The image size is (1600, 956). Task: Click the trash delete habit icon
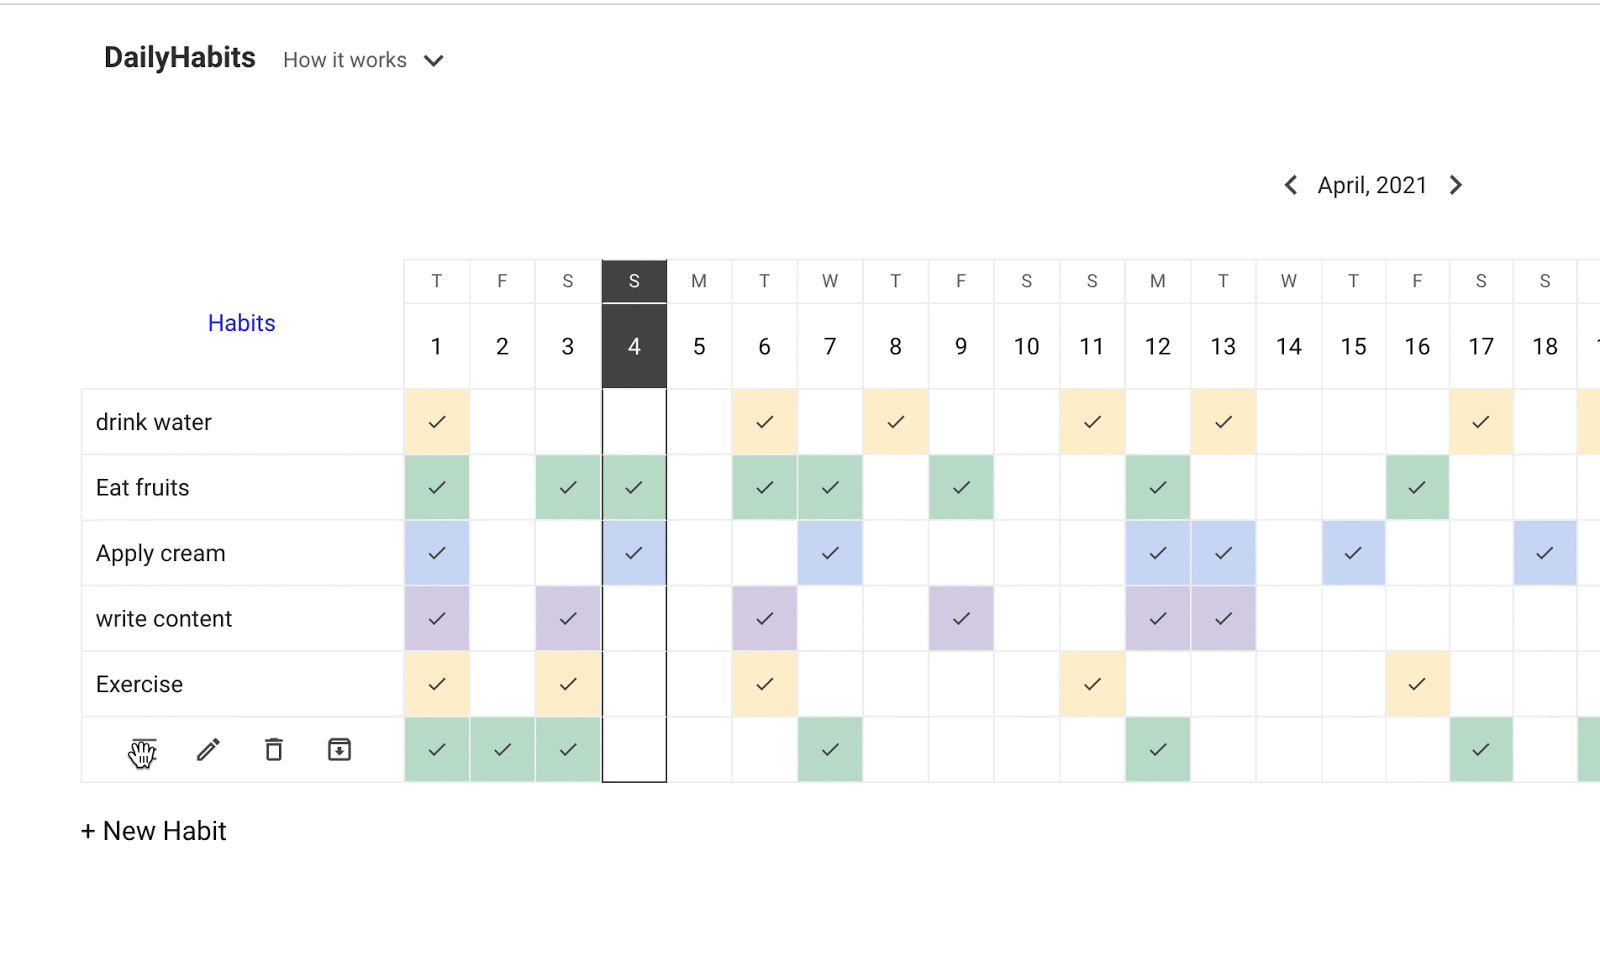(x=274, y=750)
